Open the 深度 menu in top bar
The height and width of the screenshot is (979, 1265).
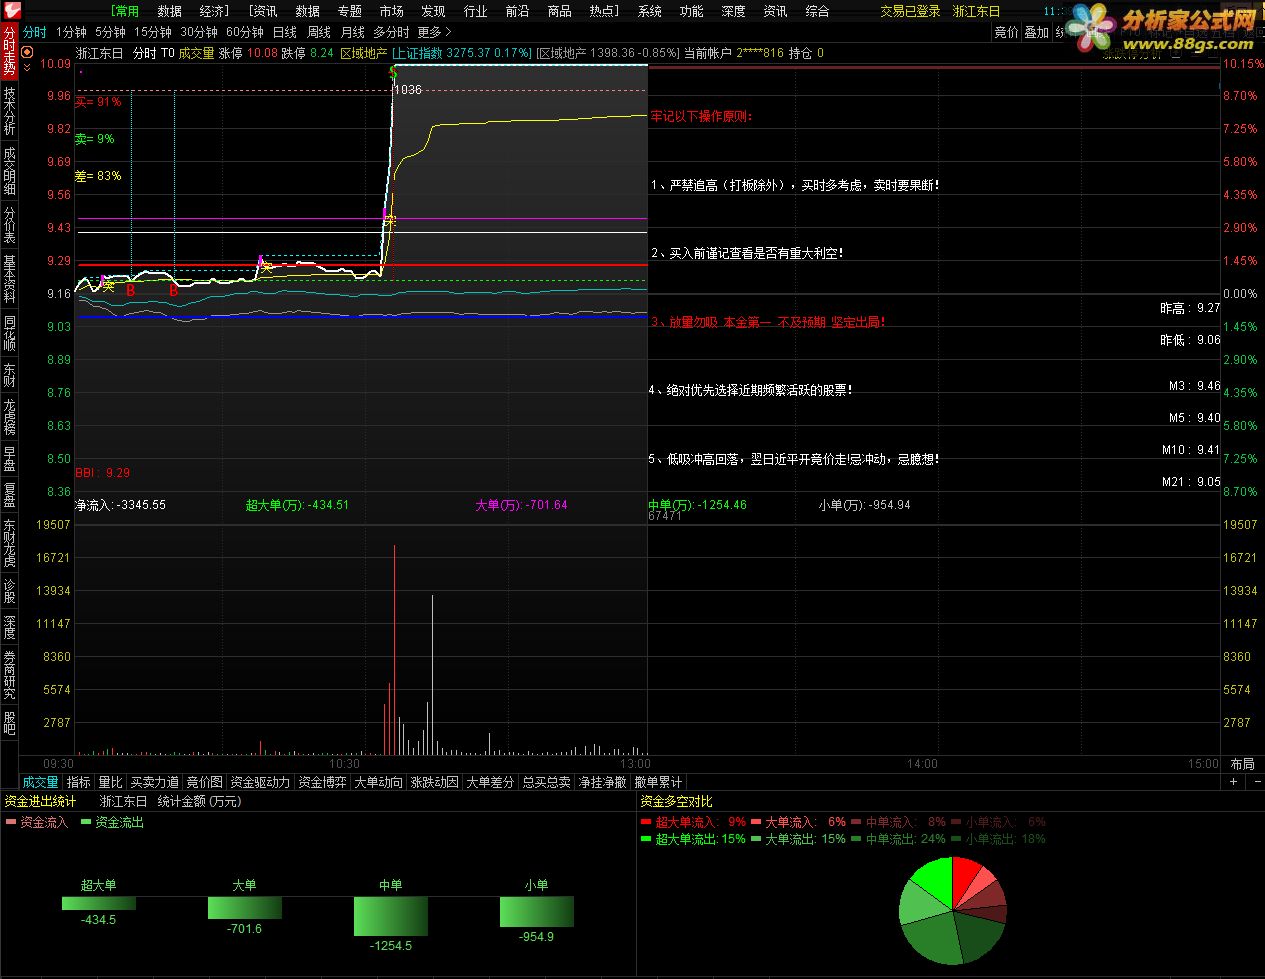click(733, 11)
